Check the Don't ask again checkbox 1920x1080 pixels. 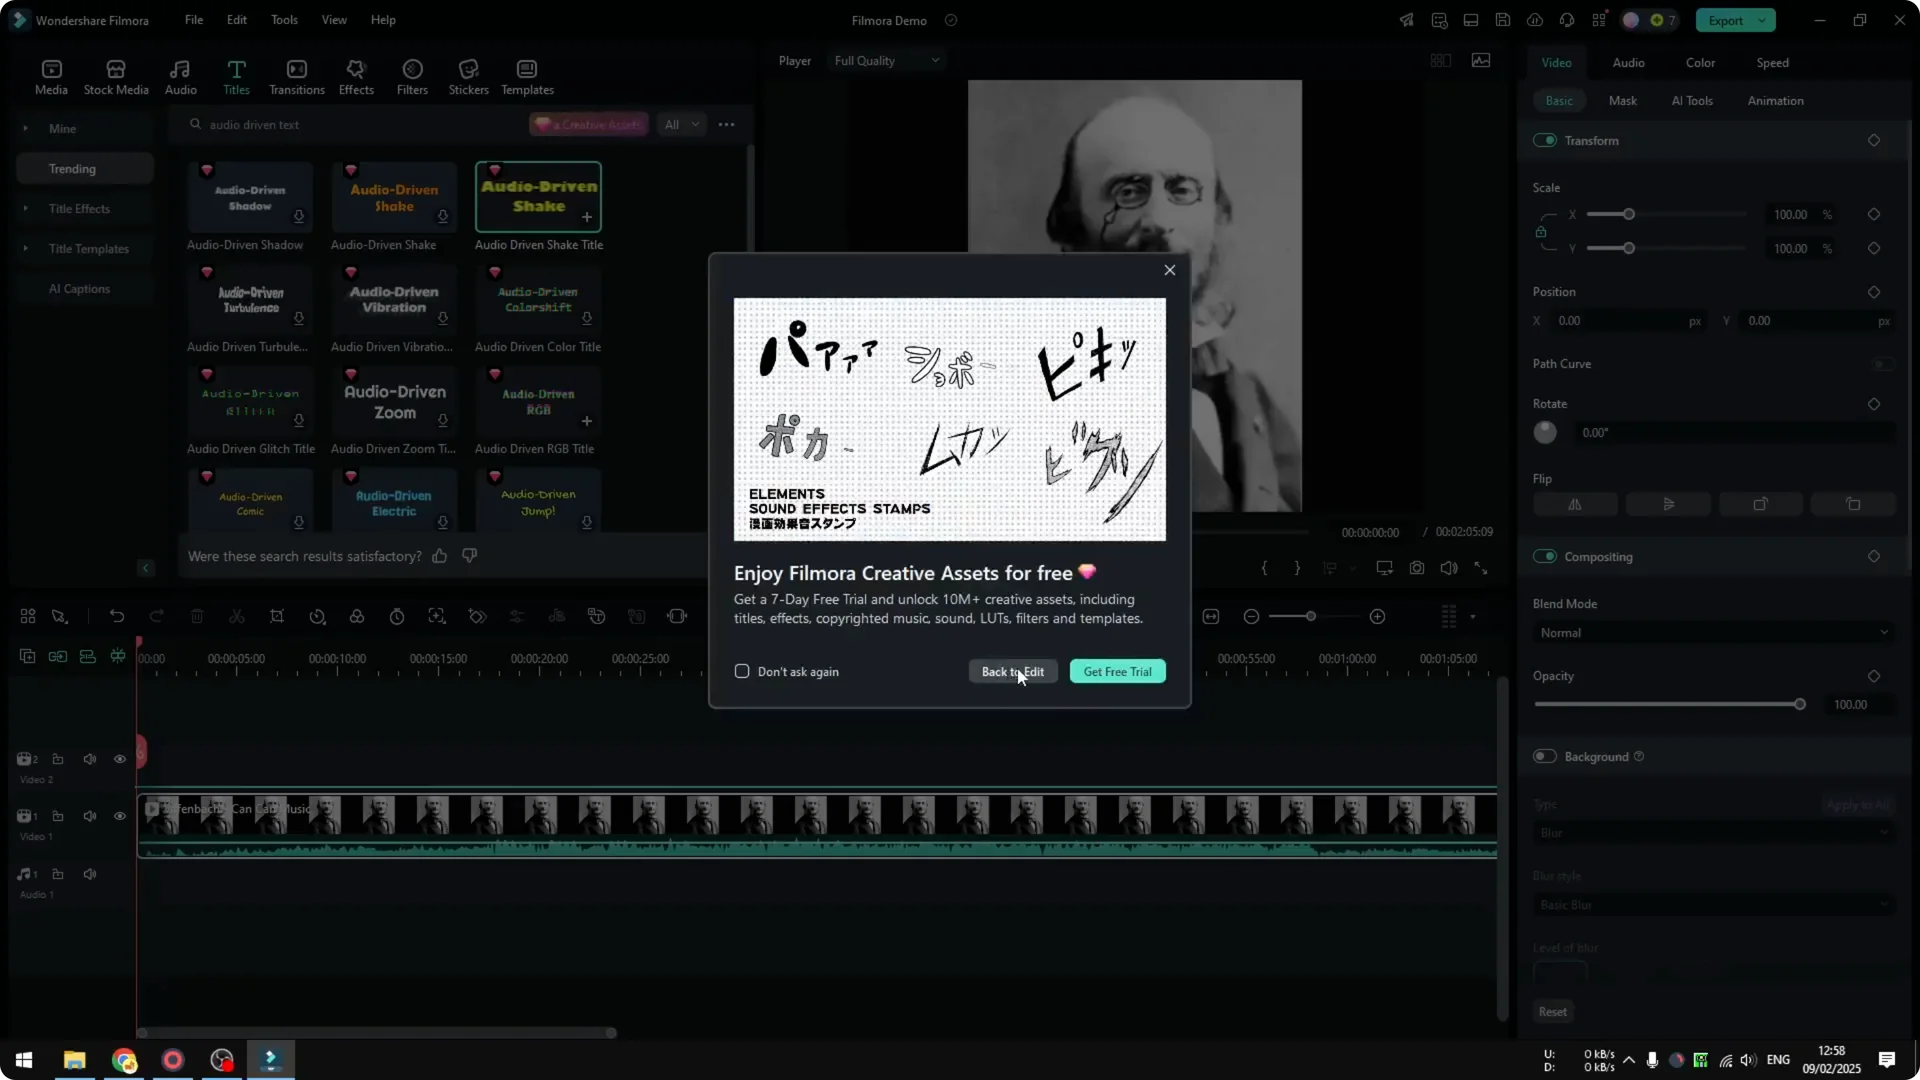point(742,671)
